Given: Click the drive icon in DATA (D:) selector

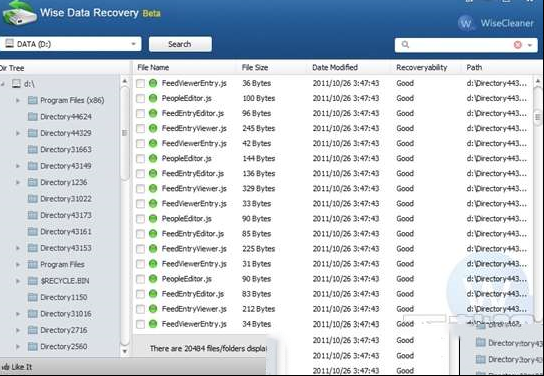Looking at the screenshot, I should coord(9,44).
